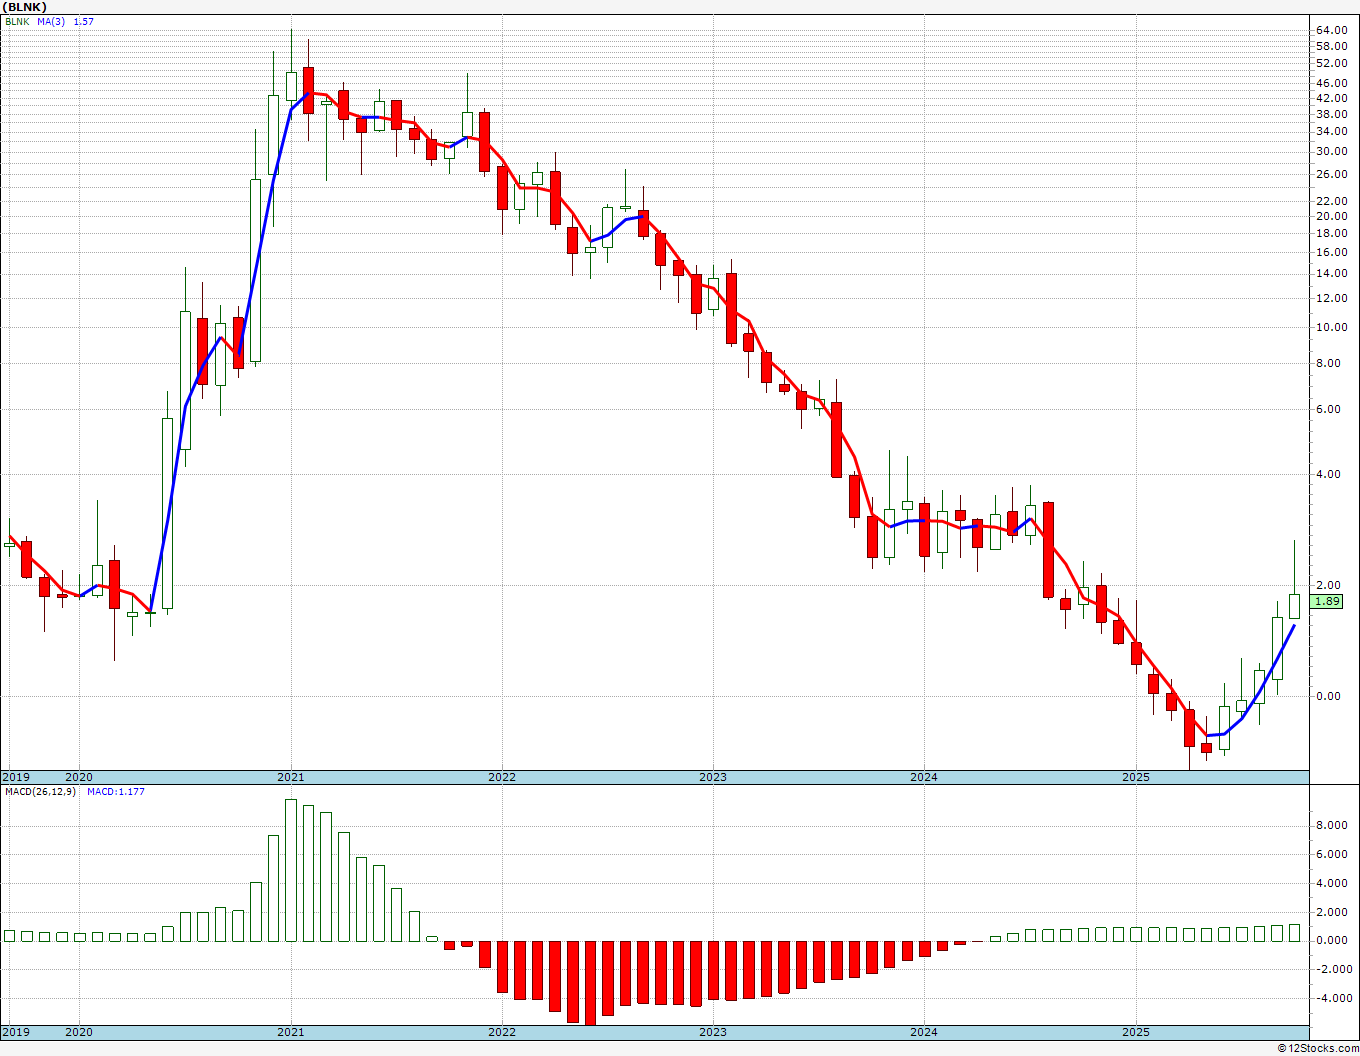Pick the 20.00 price axis label
Image resolution: width=1360 pixels, height=1056 pixels.
click(x=1332, y=216)
